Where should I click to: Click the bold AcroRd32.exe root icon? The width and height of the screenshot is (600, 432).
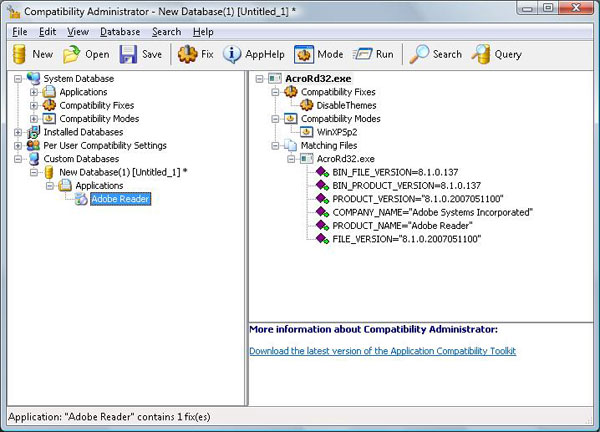(x=274, y=78)
